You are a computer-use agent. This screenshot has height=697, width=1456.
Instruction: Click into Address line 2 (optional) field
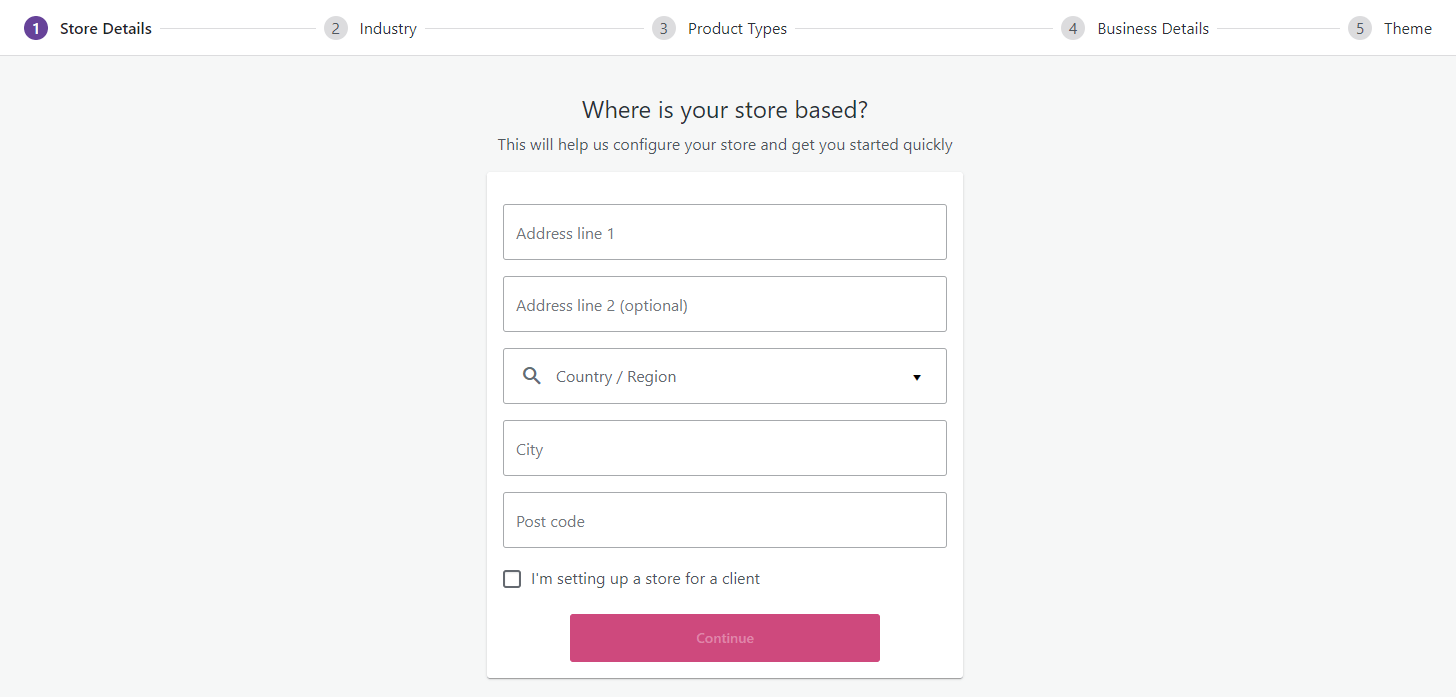point(724,304)
